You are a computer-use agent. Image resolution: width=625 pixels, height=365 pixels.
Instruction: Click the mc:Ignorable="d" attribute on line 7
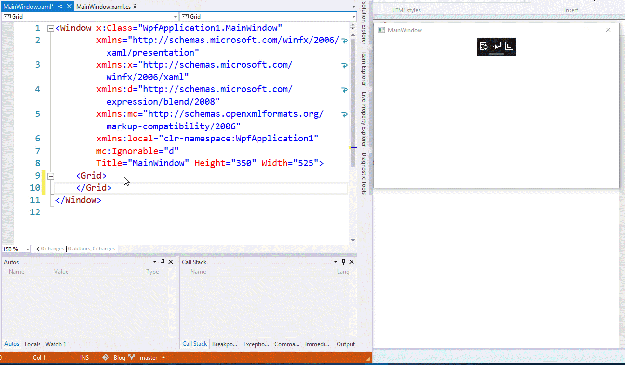[138, 151]
